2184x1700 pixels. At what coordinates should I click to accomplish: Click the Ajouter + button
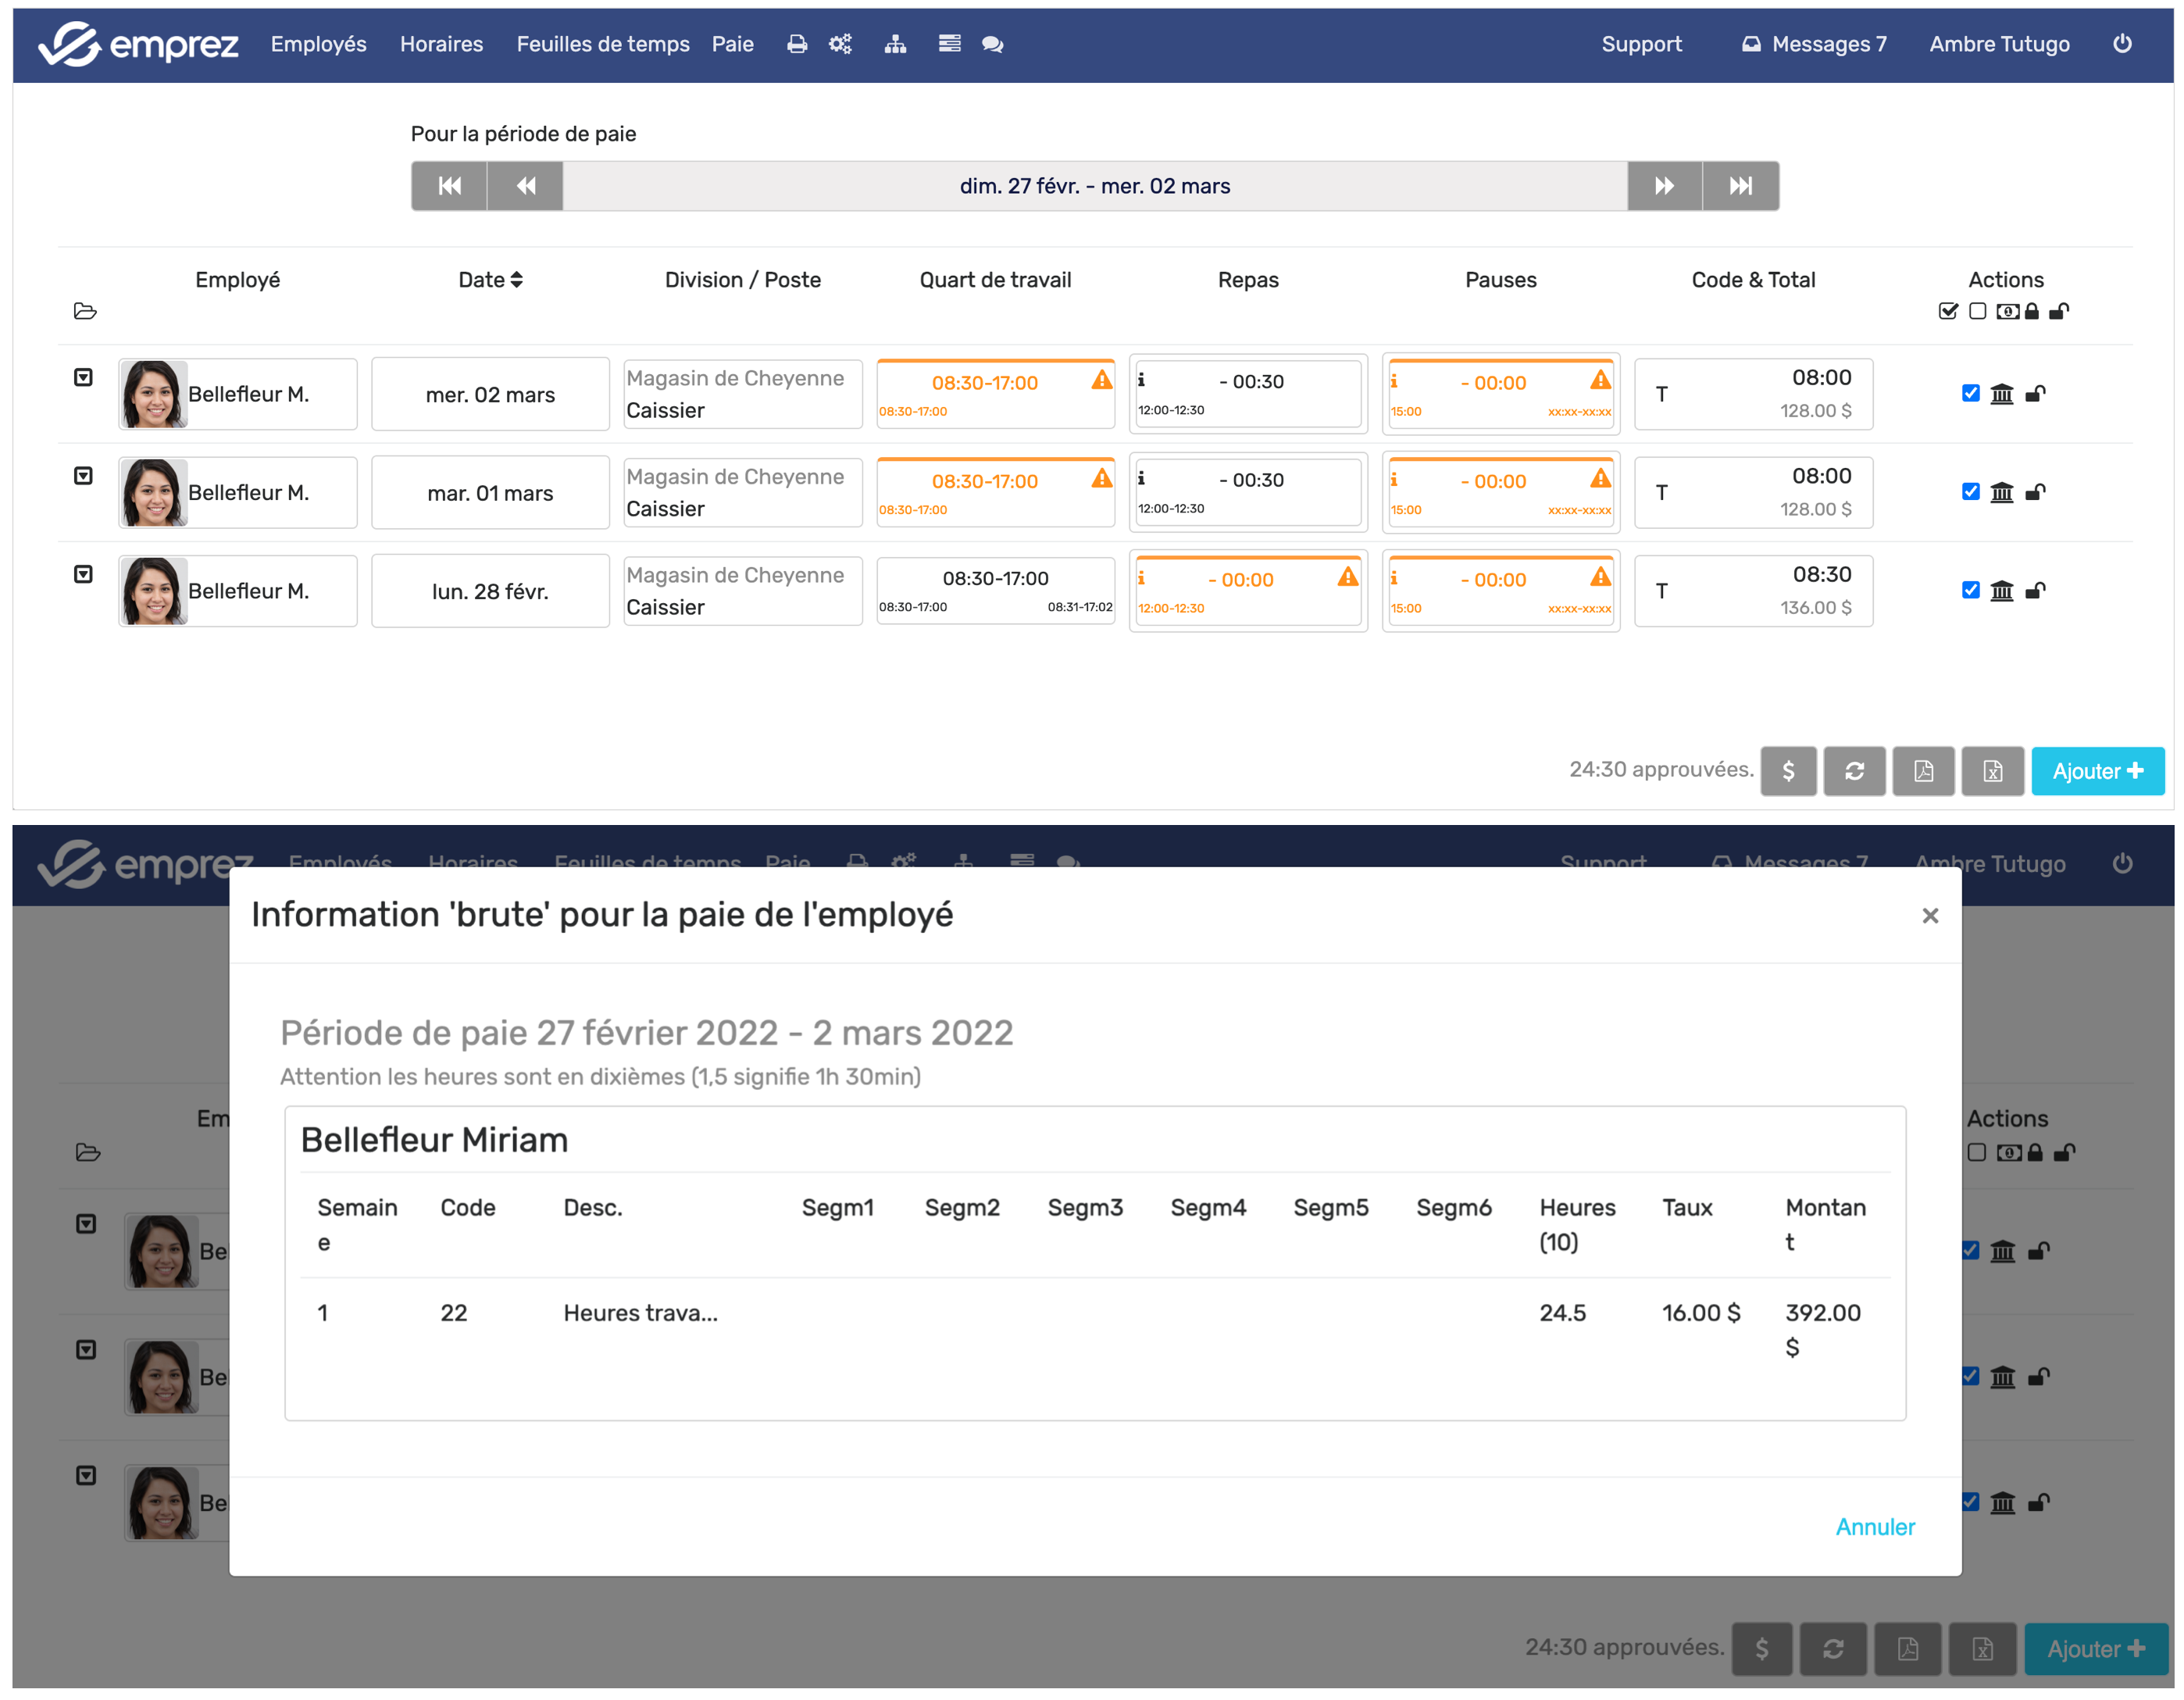(2097, 771)
